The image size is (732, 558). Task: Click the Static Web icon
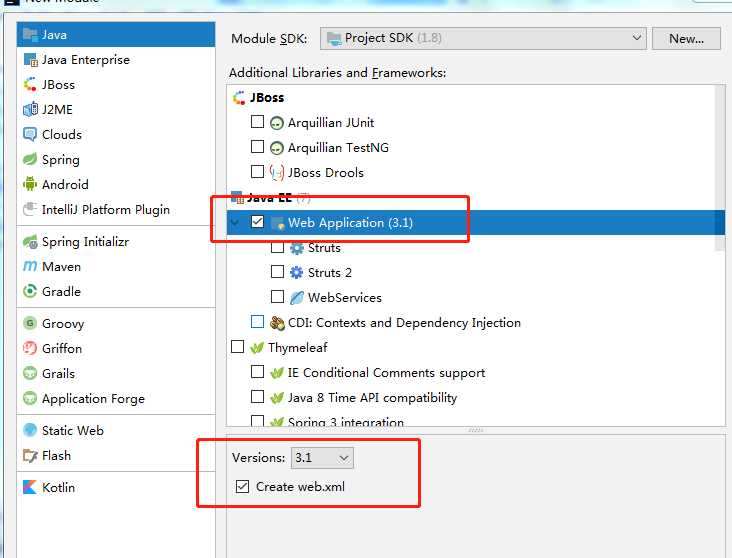coord(30,430)
